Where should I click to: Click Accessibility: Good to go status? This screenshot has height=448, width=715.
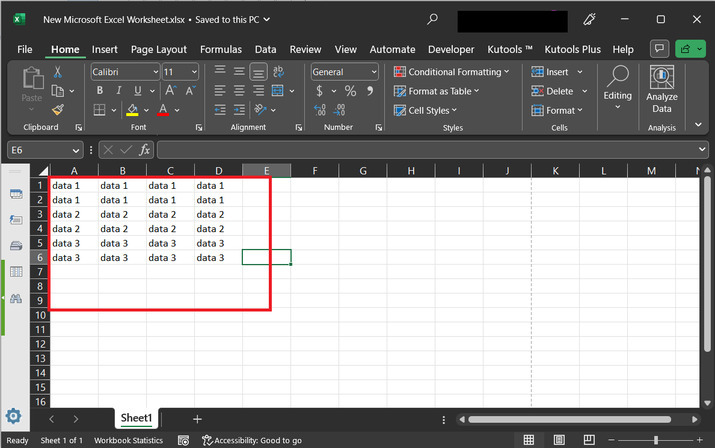(252, 440)
